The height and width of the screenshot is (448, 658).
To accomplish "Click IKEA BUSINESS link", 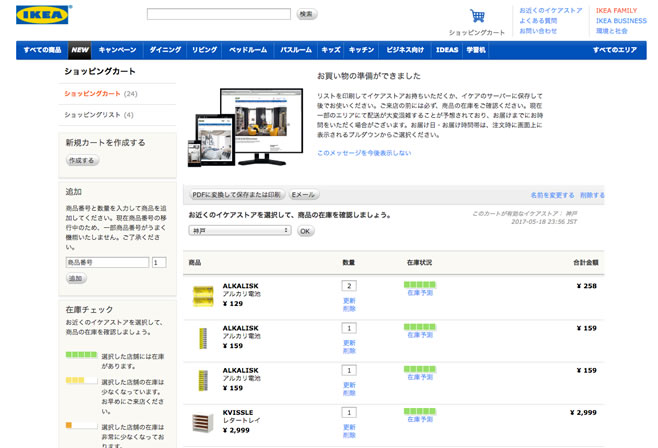I will [x=621, y=21].
